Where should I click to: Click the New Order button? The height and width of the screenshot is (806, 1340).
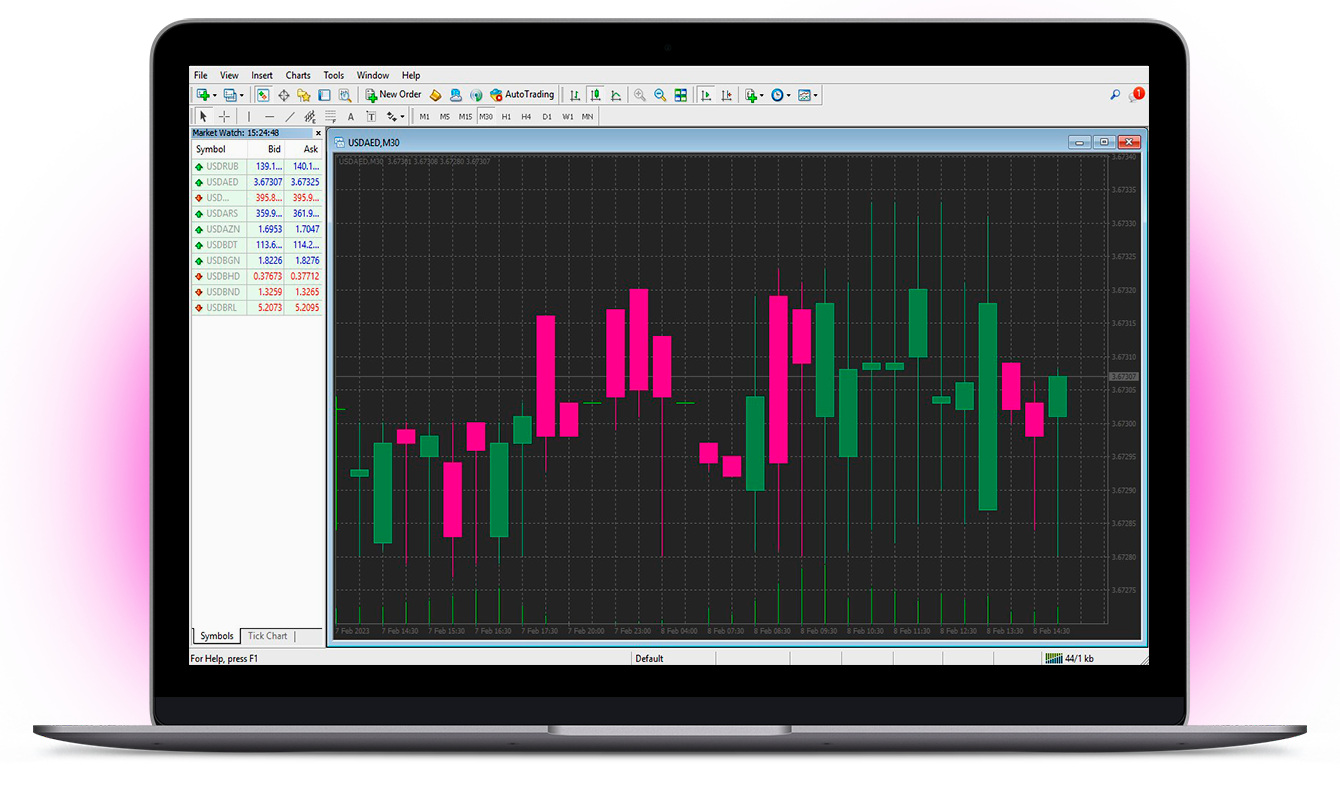(392, 94)
